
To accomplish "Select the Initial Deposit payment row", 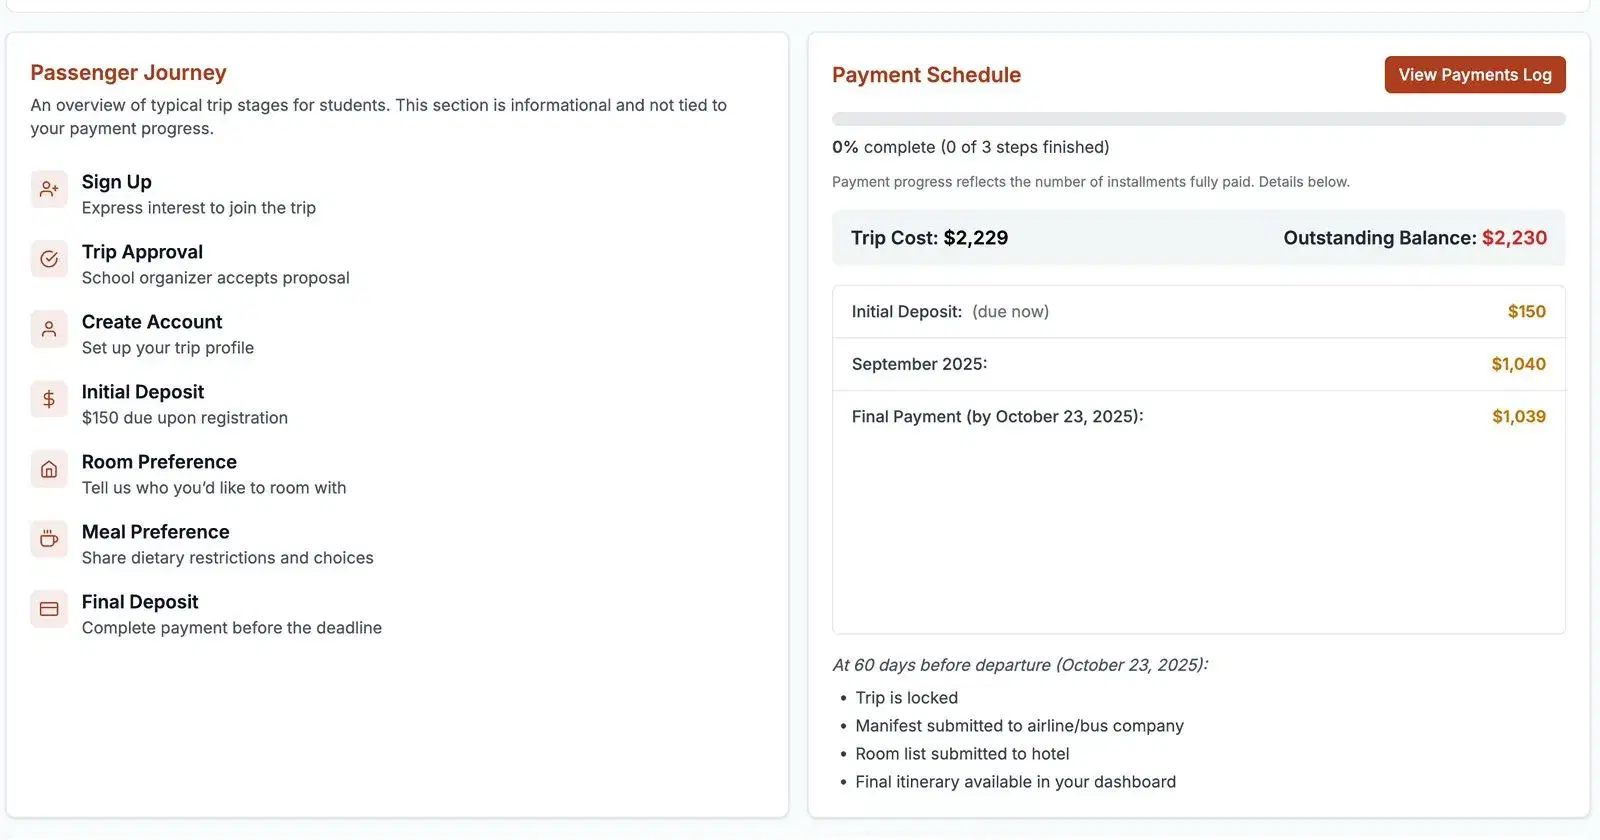I will [1198, 311].
